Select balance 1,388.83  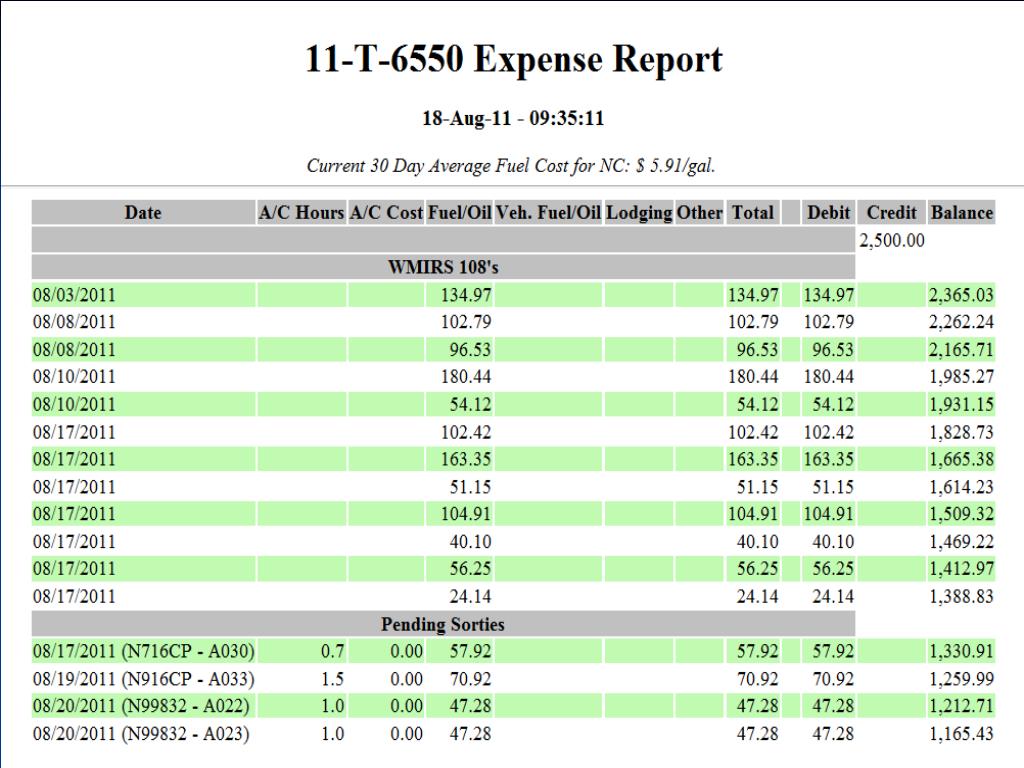961,596
